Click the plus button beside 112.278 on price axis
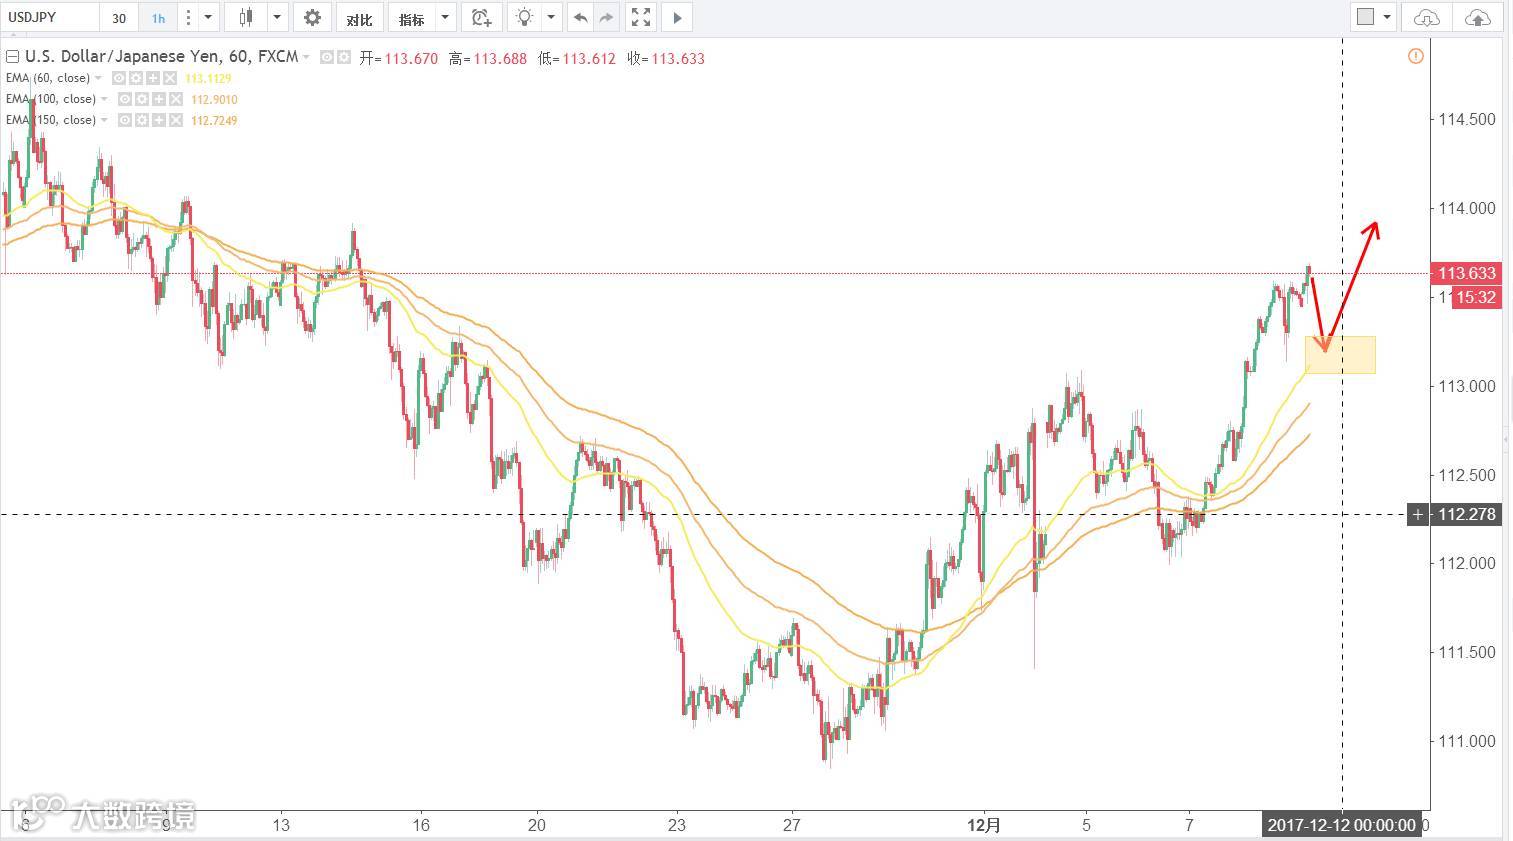Image resolution: width=1513 pixels, height=841 pixels. click(1418, 515)
